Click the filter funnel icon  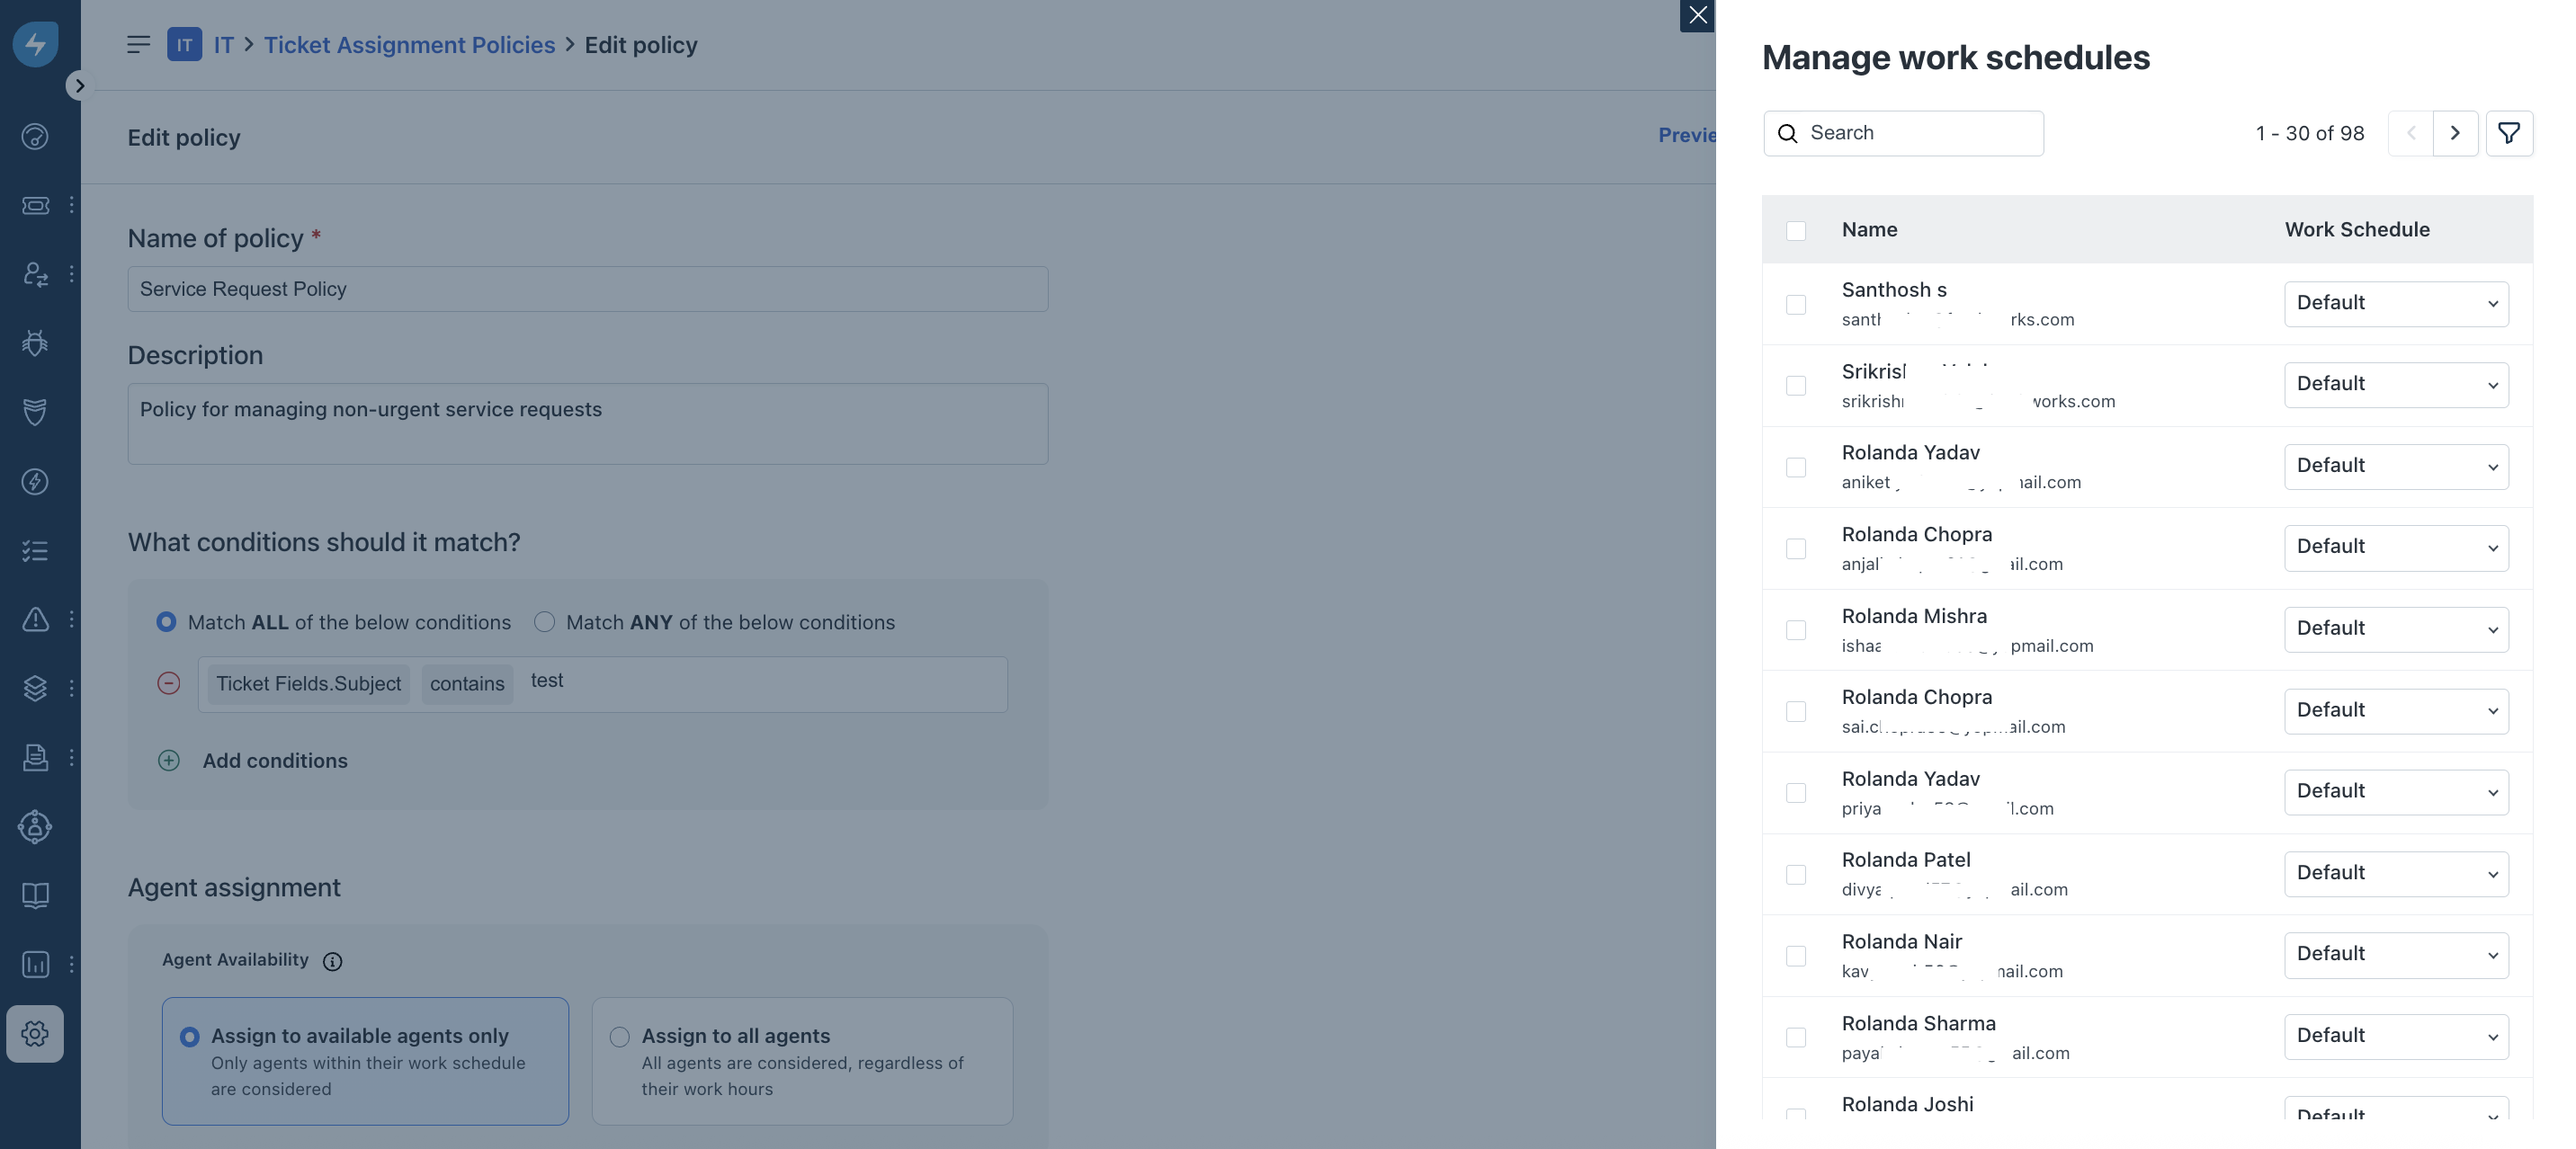(x=2508, y=133)
